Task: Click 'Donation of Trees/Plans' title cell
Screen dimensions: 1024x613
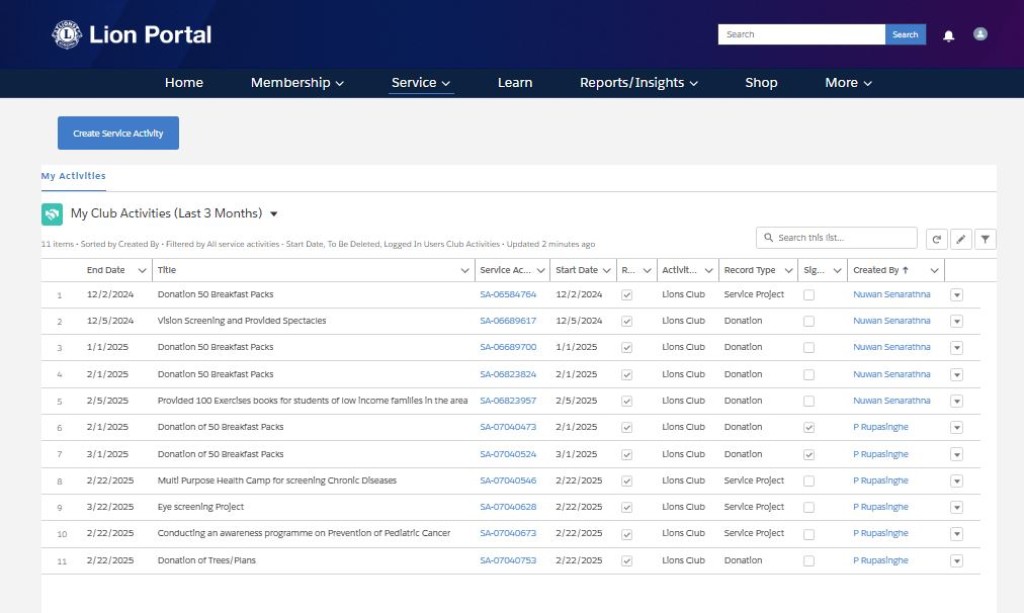Action: coord(206,560)
